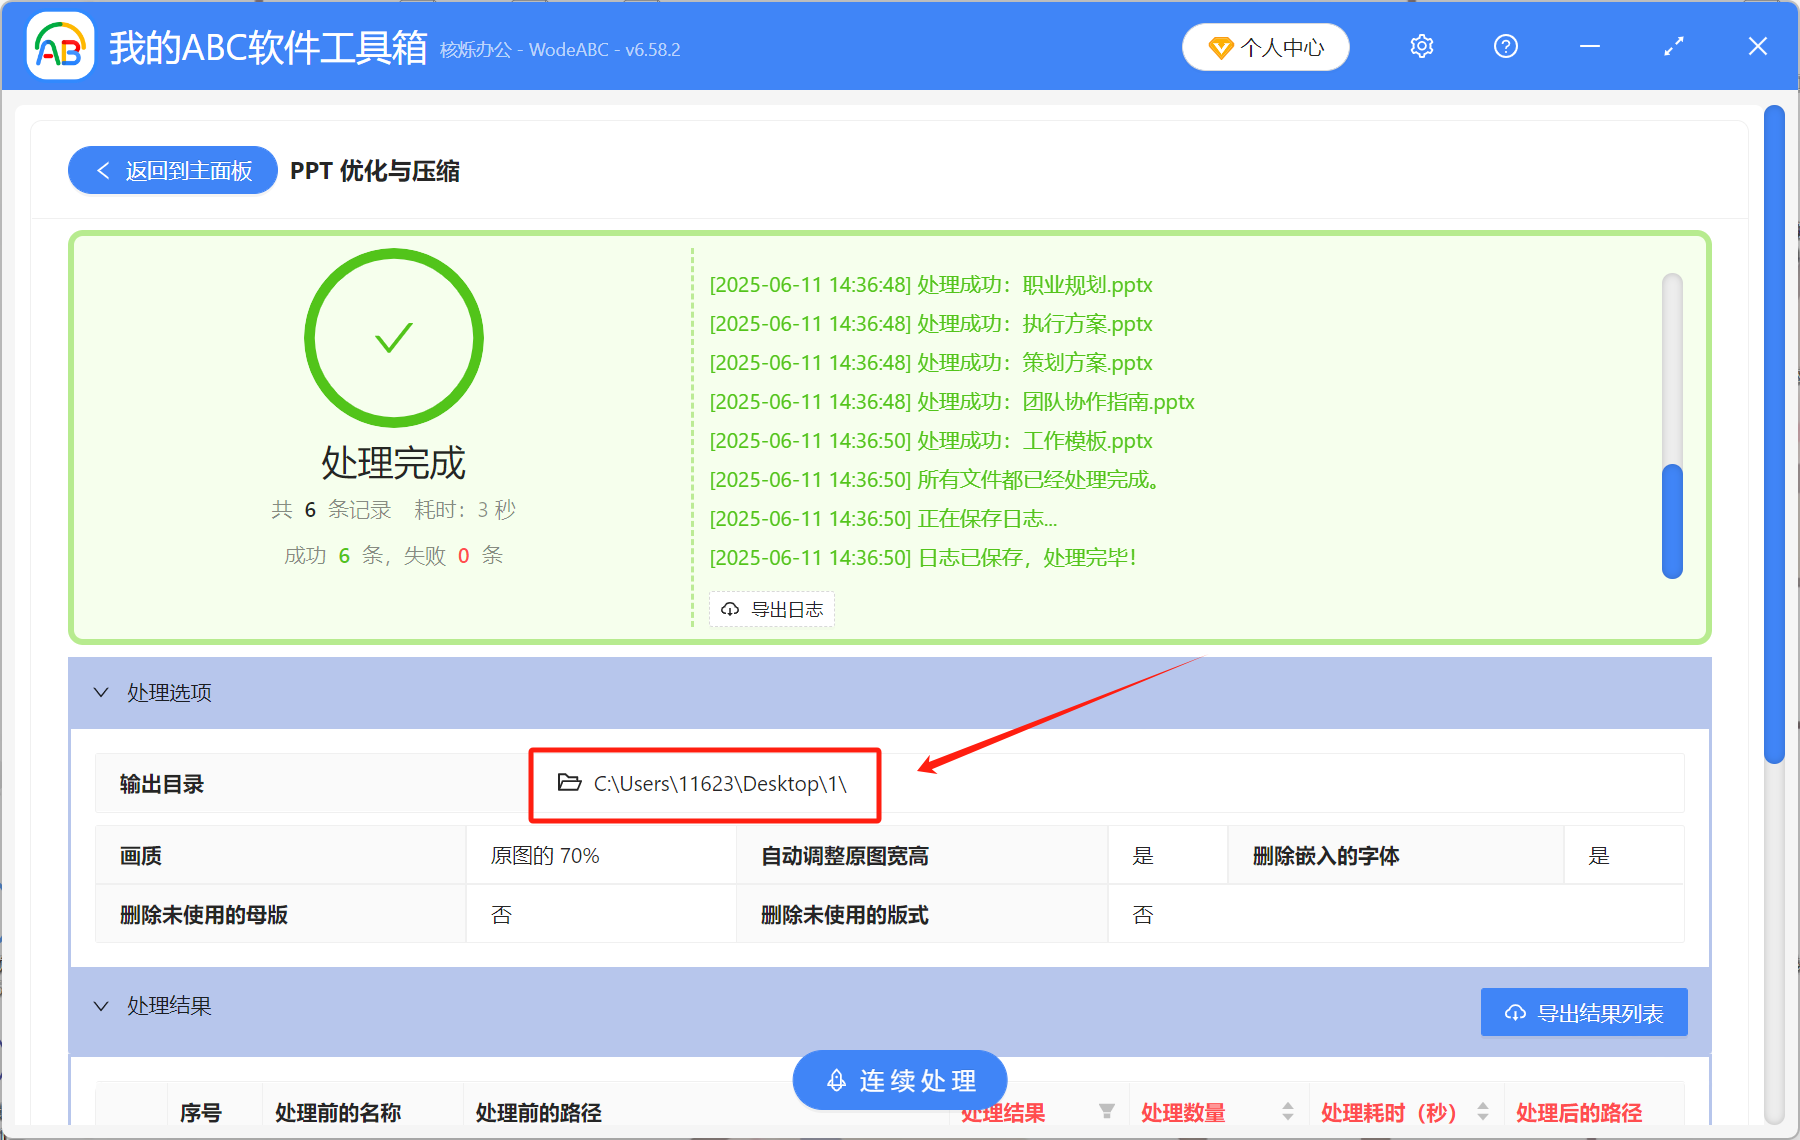This screenshot has height=1140, width=1800.
Task: Click the bell icon on 连续处理 button
Action: point(836,1080)
